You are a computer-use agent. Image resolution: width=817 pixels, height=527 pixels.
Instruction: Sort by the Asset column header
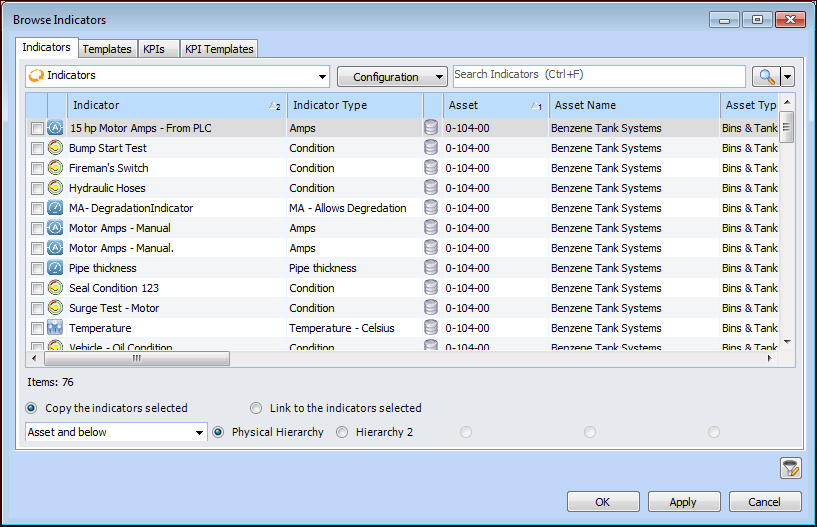pos(496,105)
